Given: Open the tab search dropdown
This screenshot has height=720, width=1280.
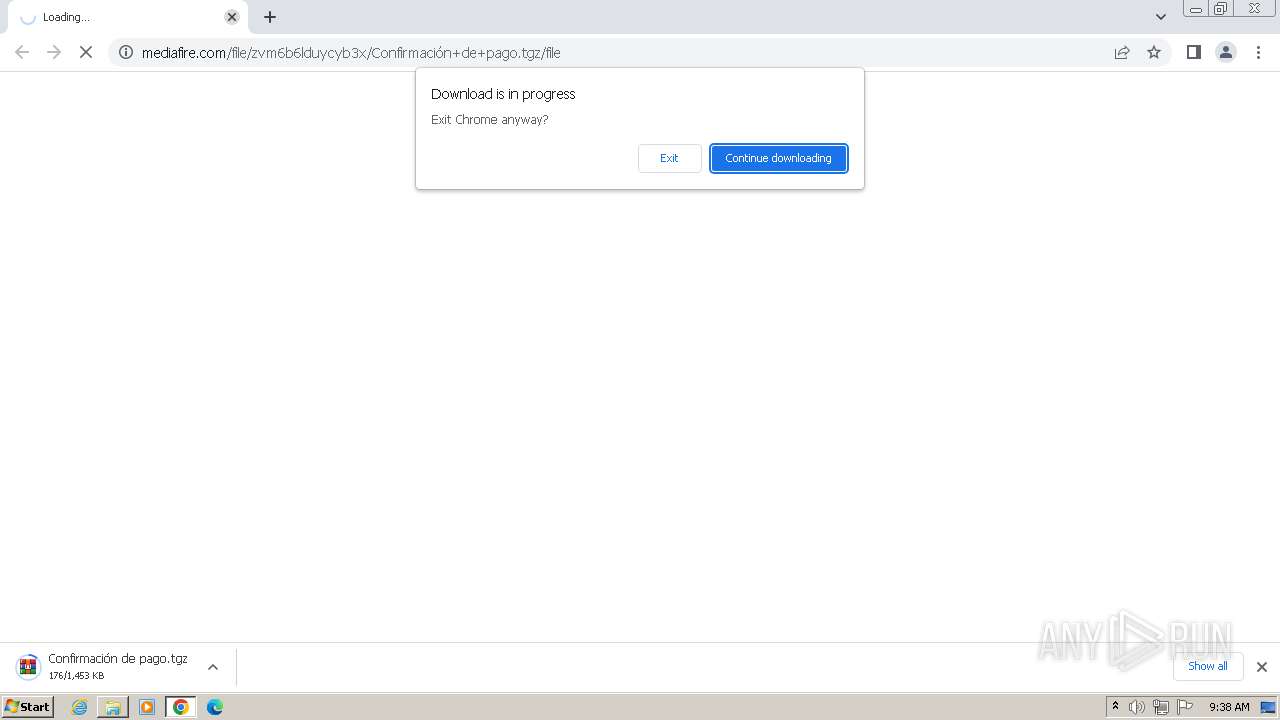Looking at the screenshot, I should coord(1161,17).
